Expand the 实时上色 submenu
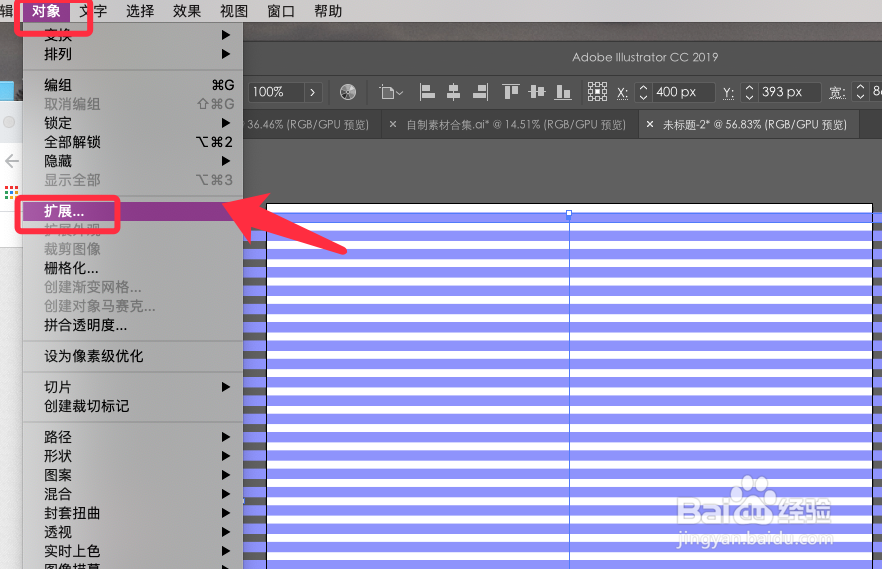Image resolution: width=882 pixels, height=569 pixels. tap(133, 551)
